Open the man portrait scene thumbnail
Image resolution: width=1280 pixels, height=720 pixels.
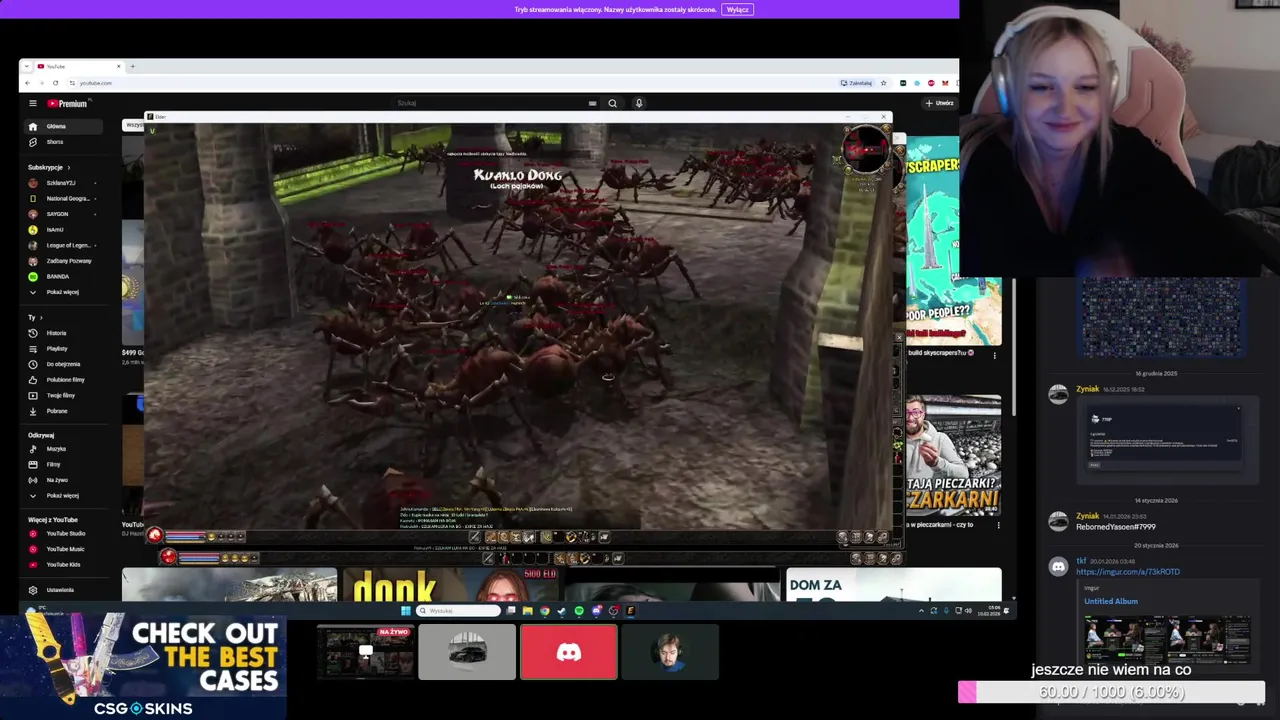(x=670, y=652)
